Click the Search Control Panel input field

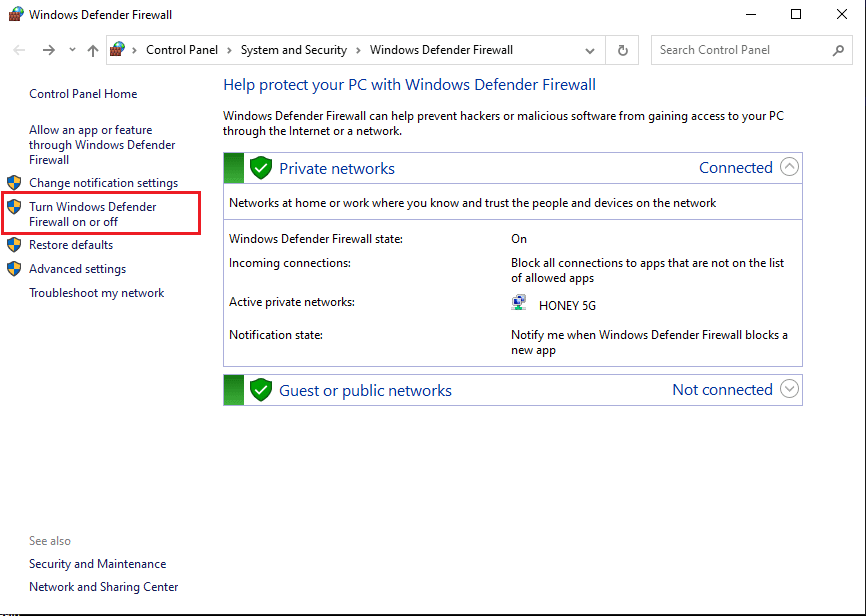tap(740, 50)
